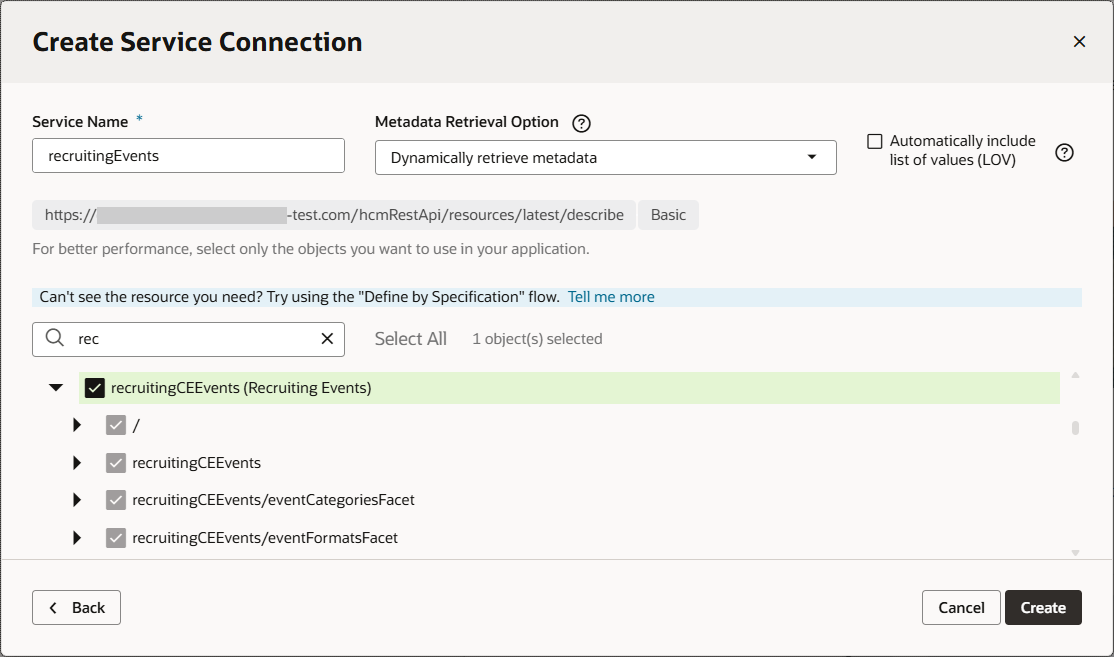Uncheck recruitingCEEvents (Recruiting Events)
Screen dimensions: 1114x657
pos(95,386)
